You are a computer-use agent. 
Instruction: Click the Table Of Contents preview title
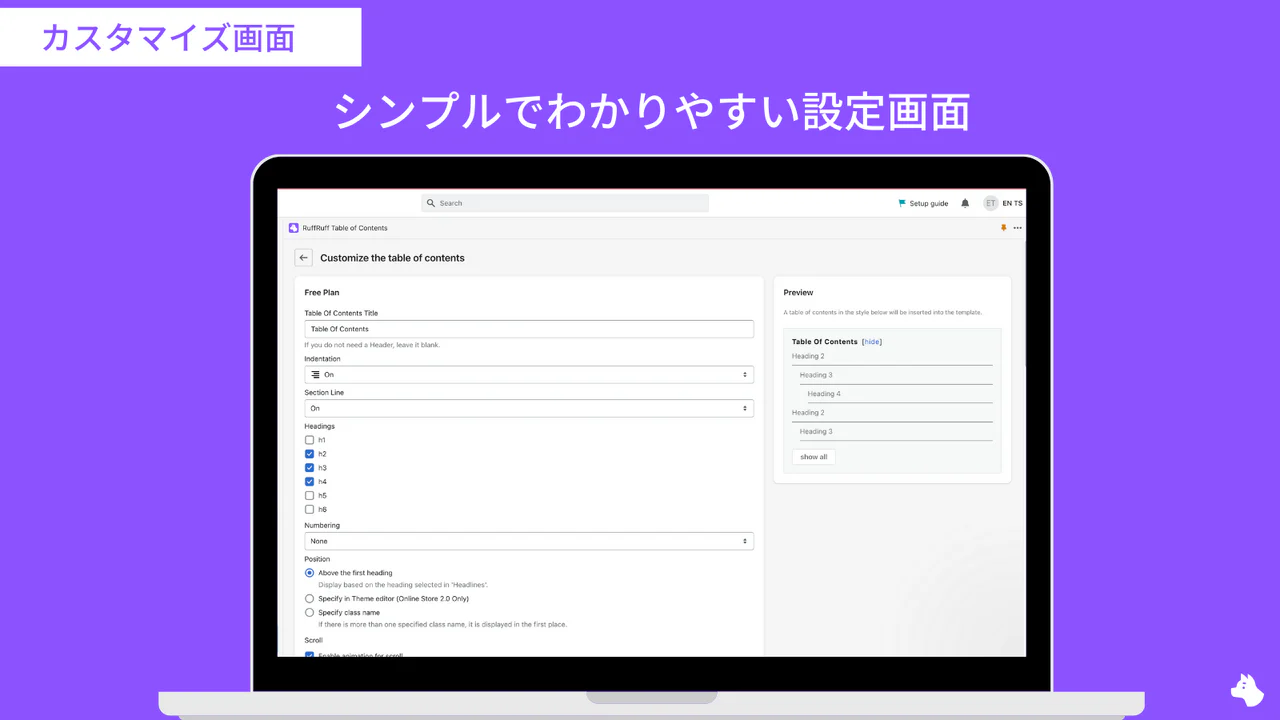click(825, 342)
